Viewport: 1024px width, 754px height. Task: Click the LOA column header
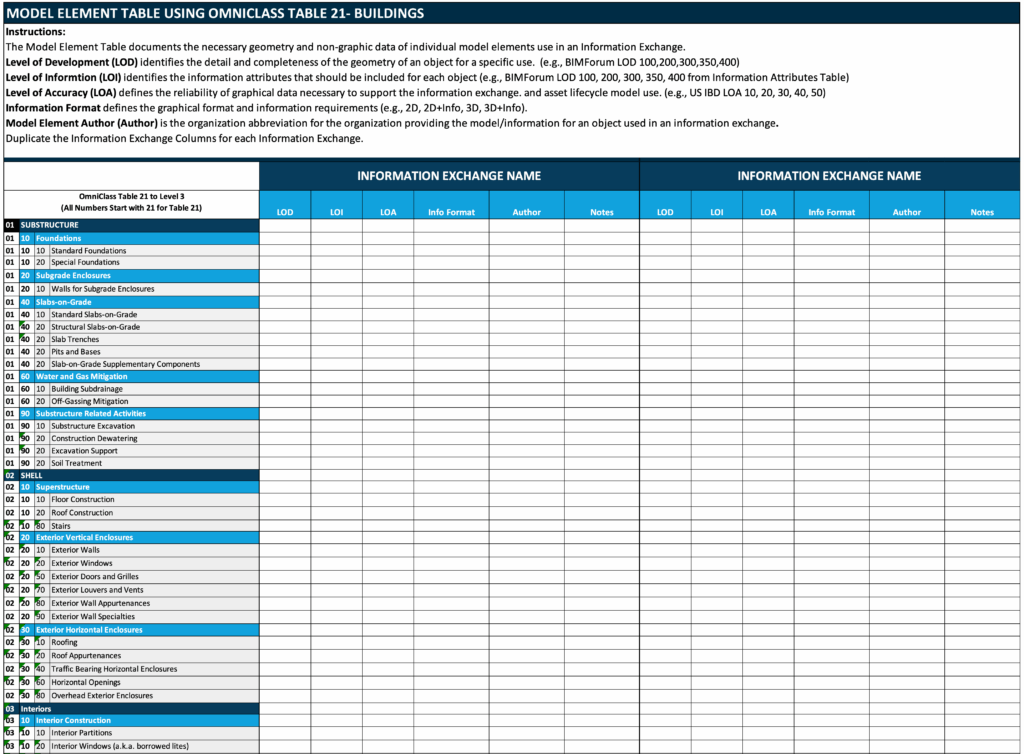point(388,212)
